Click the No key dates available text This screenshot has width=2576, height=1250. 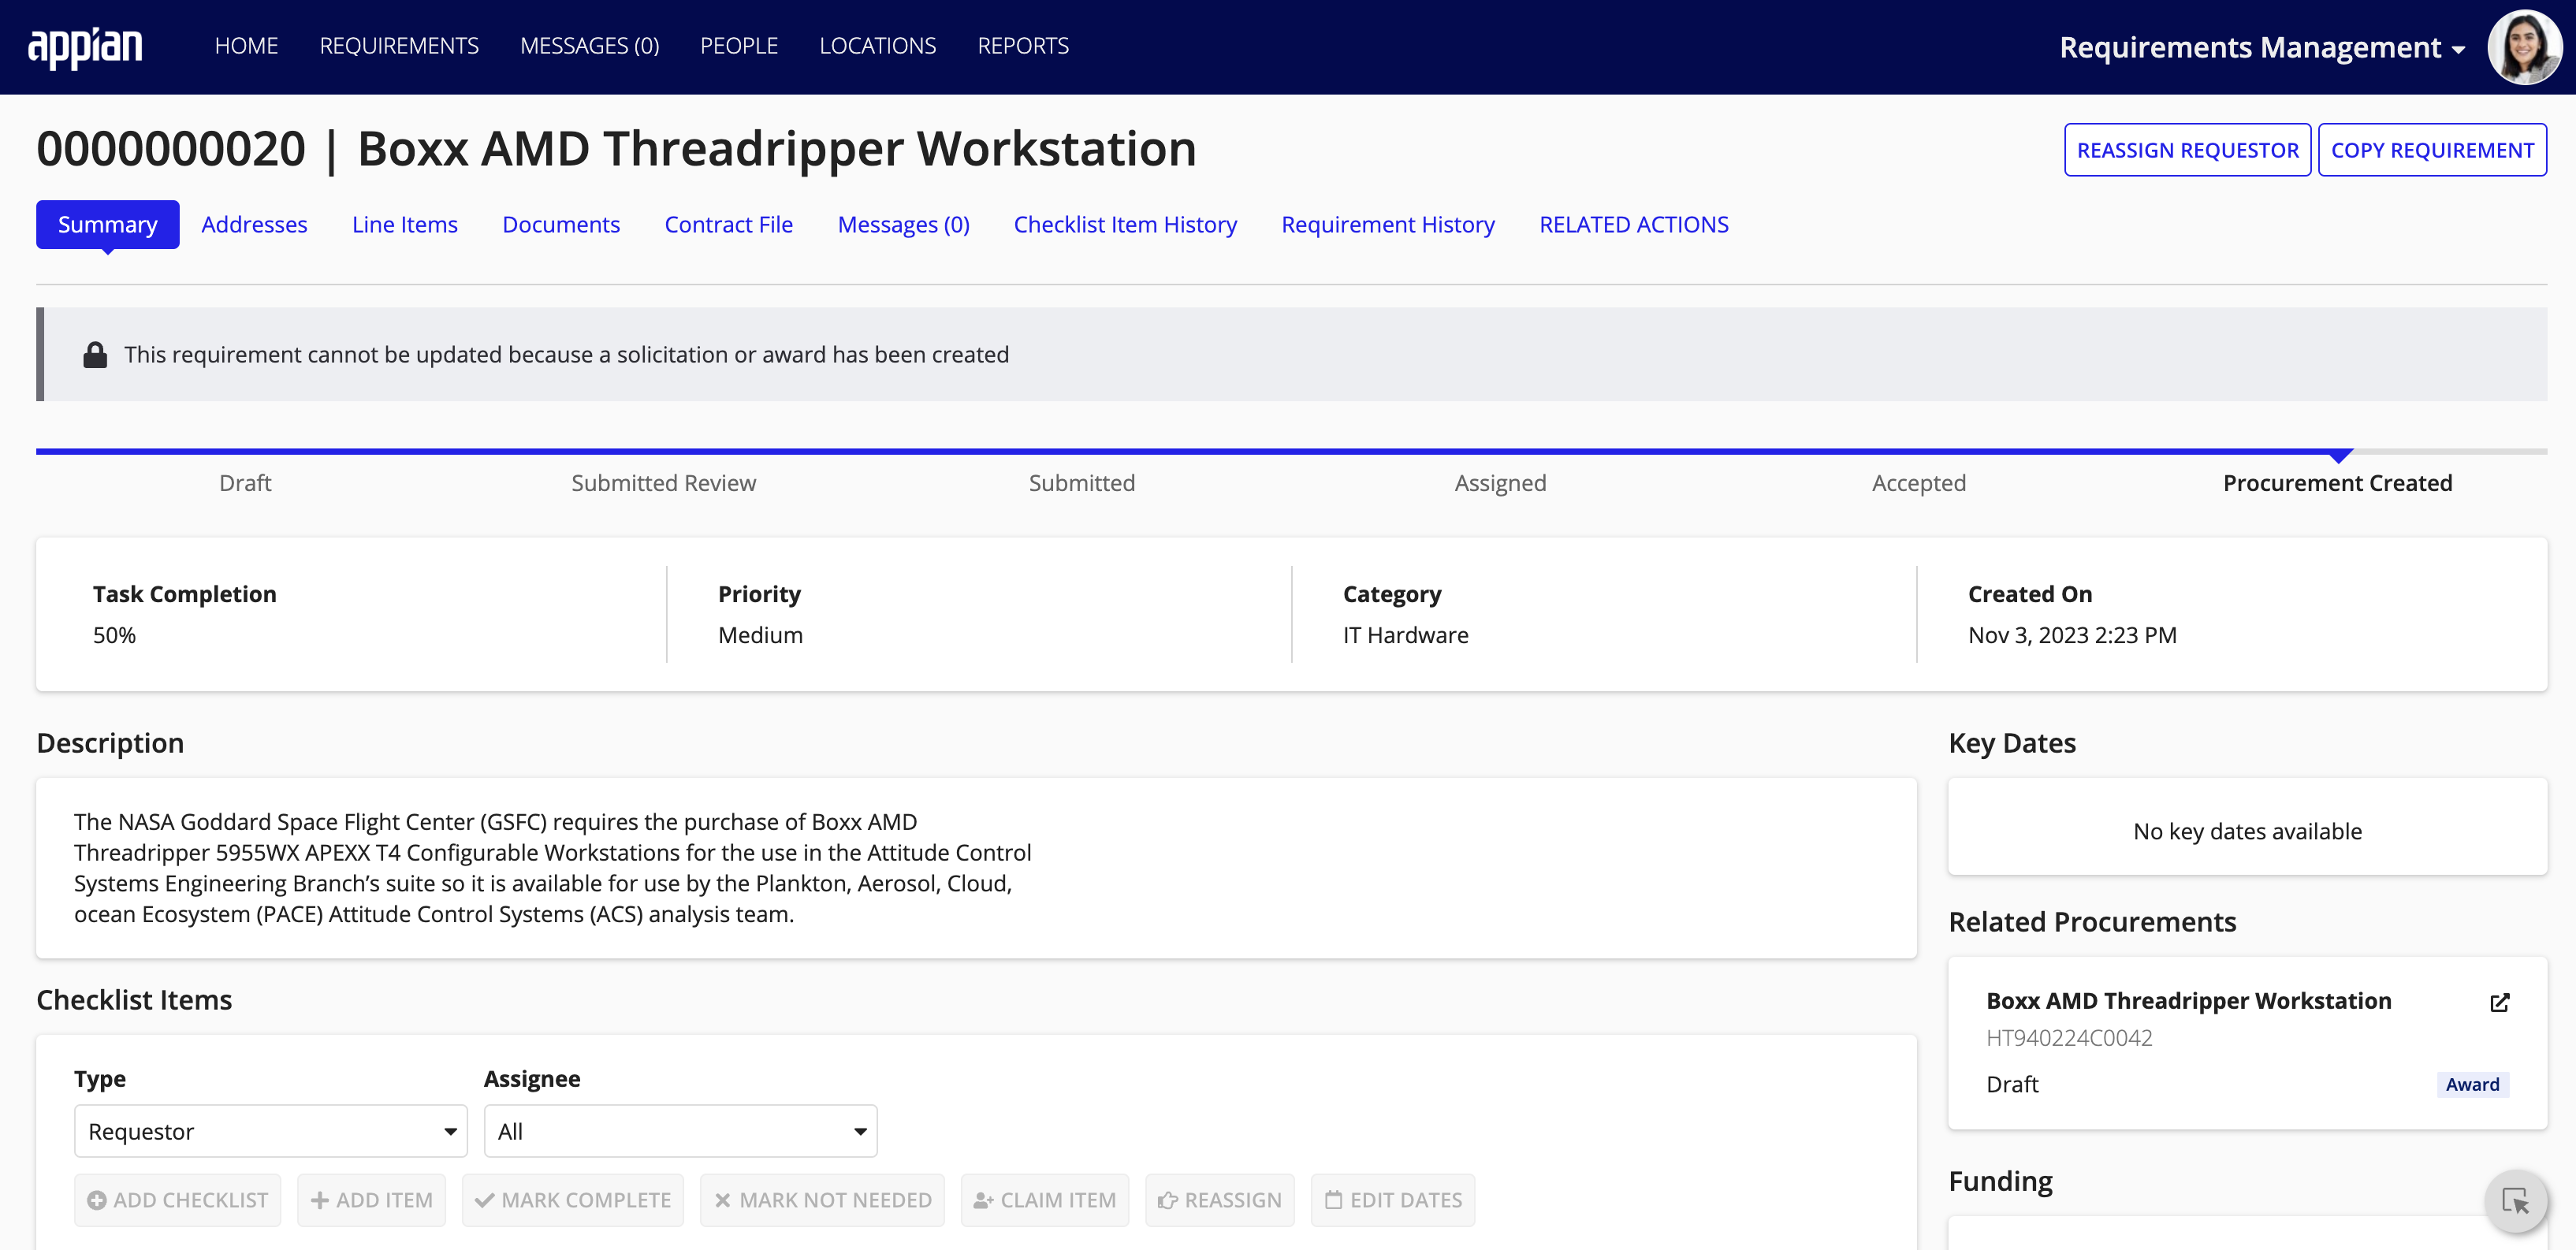[2247, 831]
